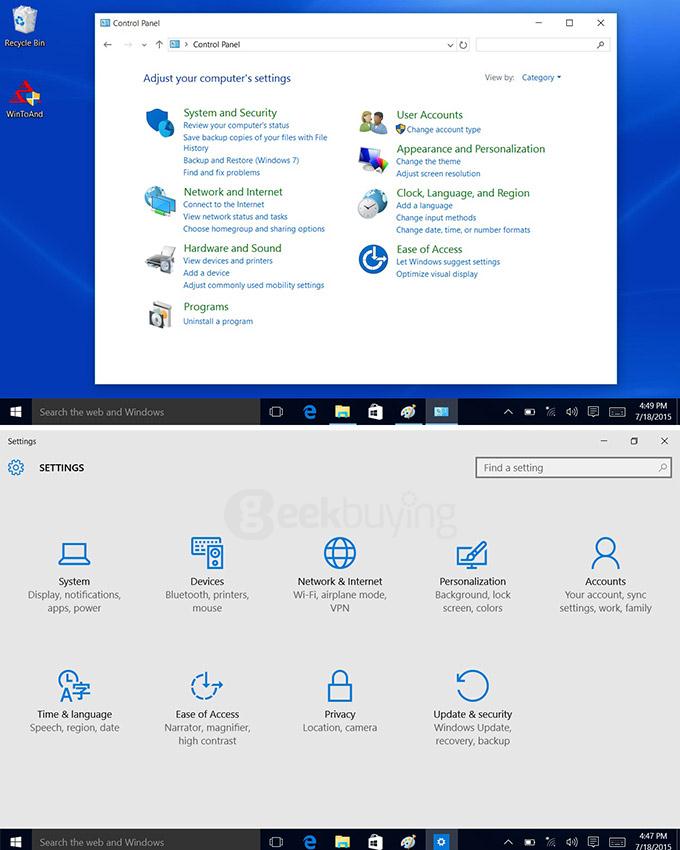Screen dimensions: 680x850
Task: Launch Edge browser from upper taskbar
Action: (310, 412)
